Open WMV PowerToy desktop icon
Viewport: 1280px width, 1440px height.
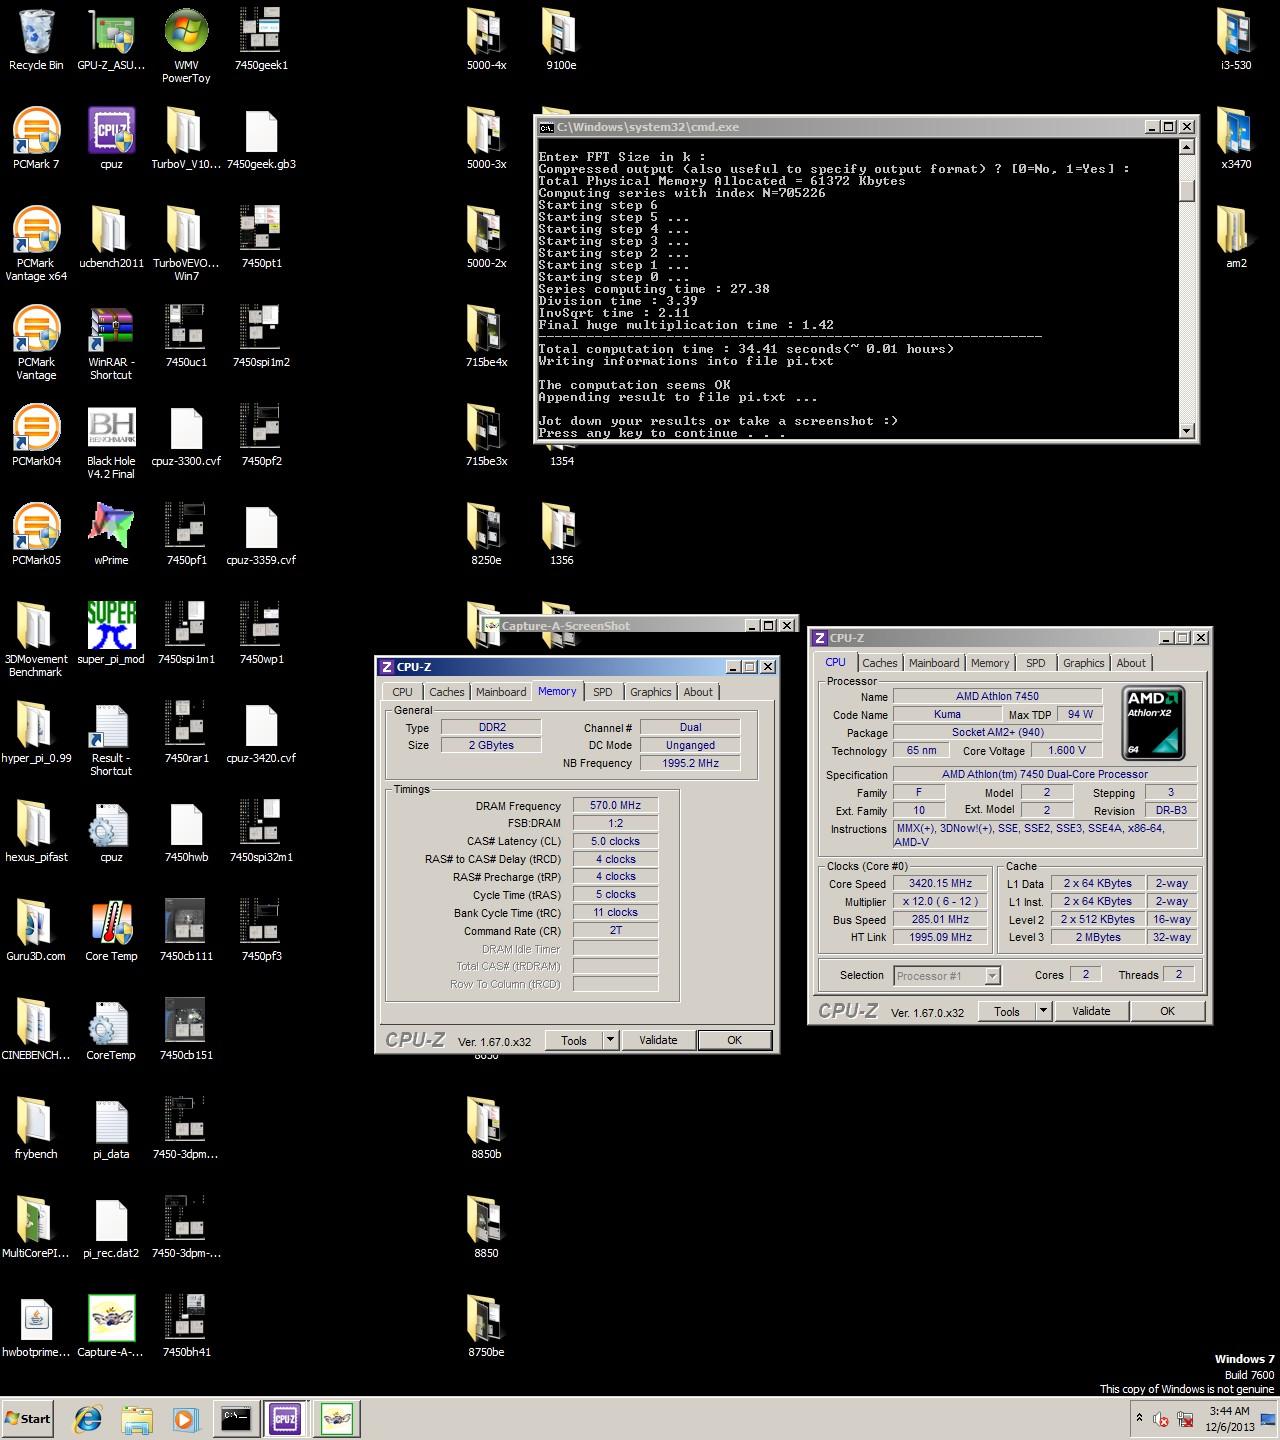(x=186, y=46)
